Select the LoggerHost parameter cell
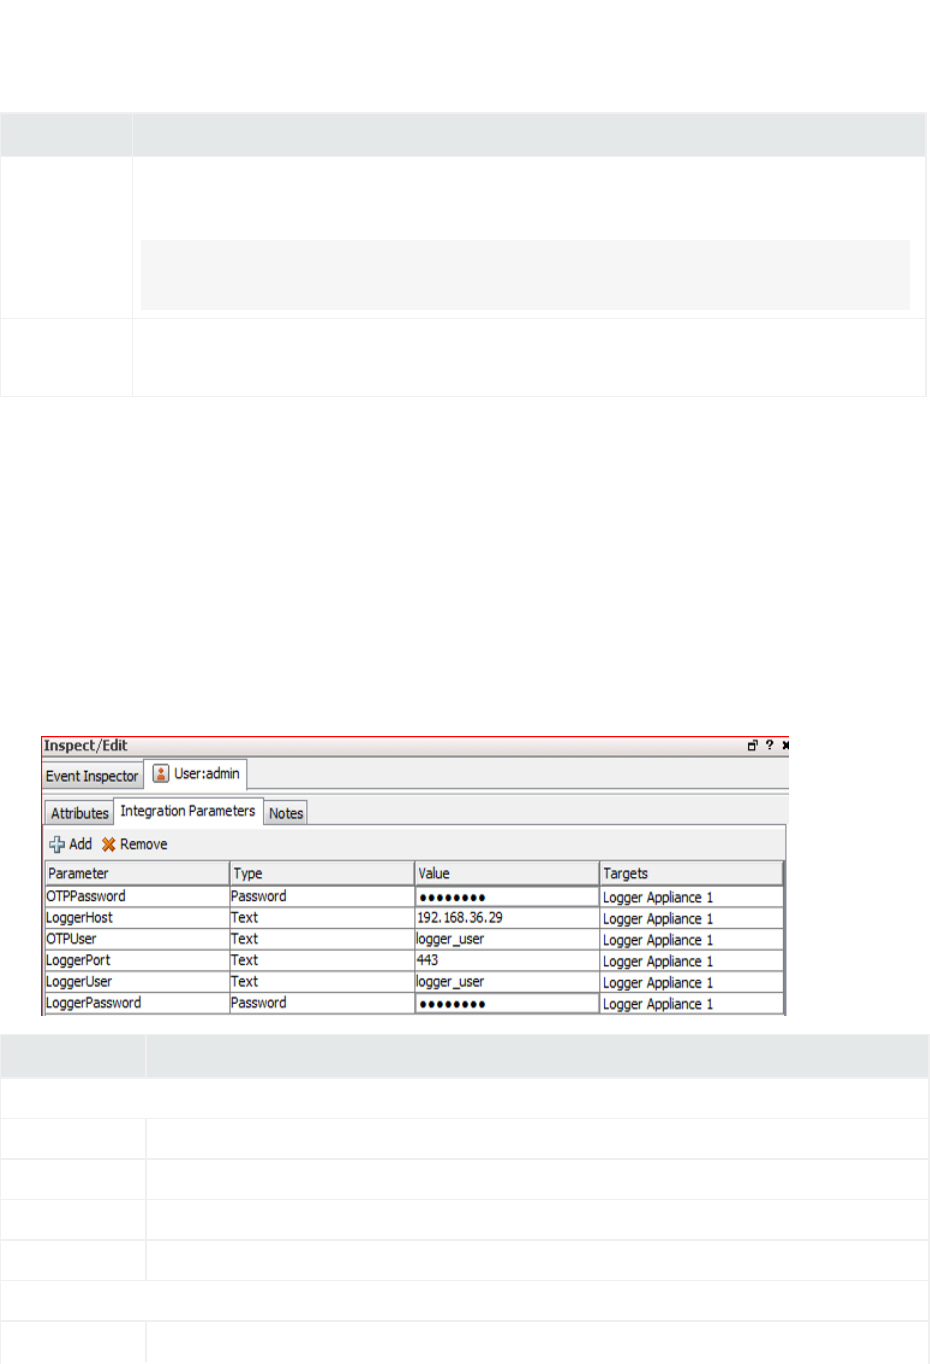Viewport: 930px width, 1364px height. coord(137,917)
